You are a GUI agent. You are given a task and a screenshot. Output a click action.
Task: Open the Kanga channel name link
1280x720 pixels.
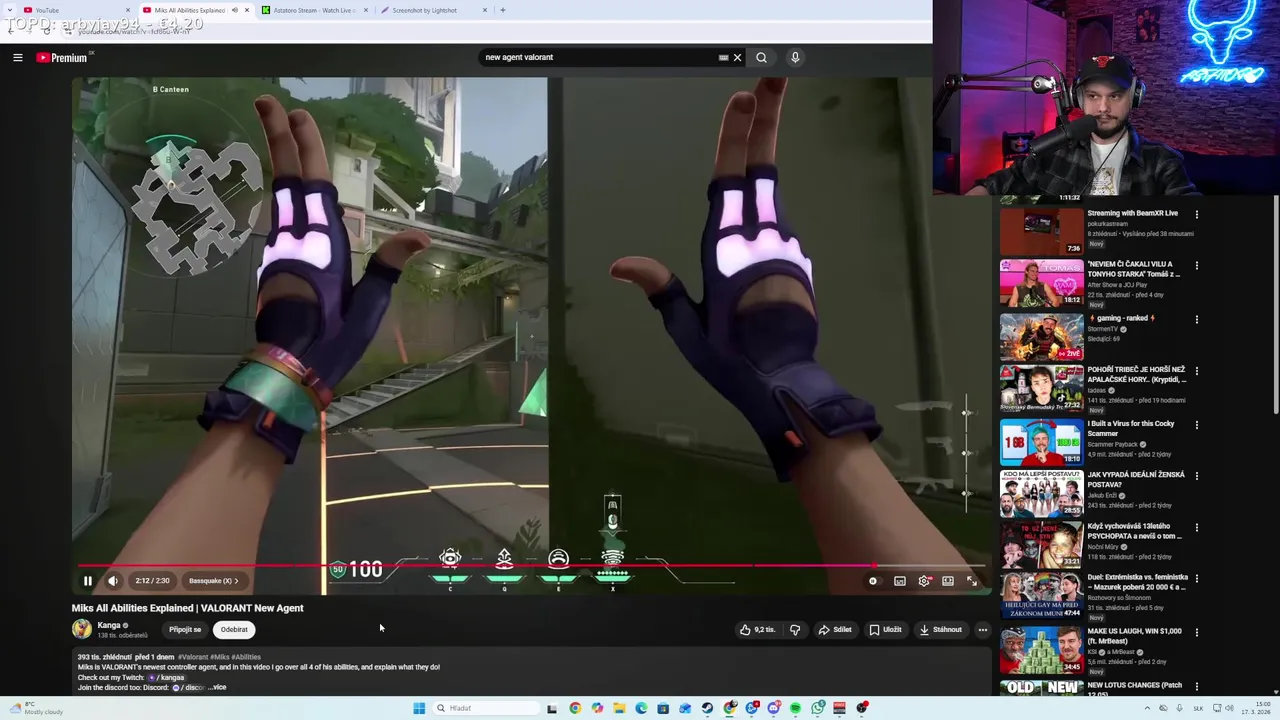(109, 625)
